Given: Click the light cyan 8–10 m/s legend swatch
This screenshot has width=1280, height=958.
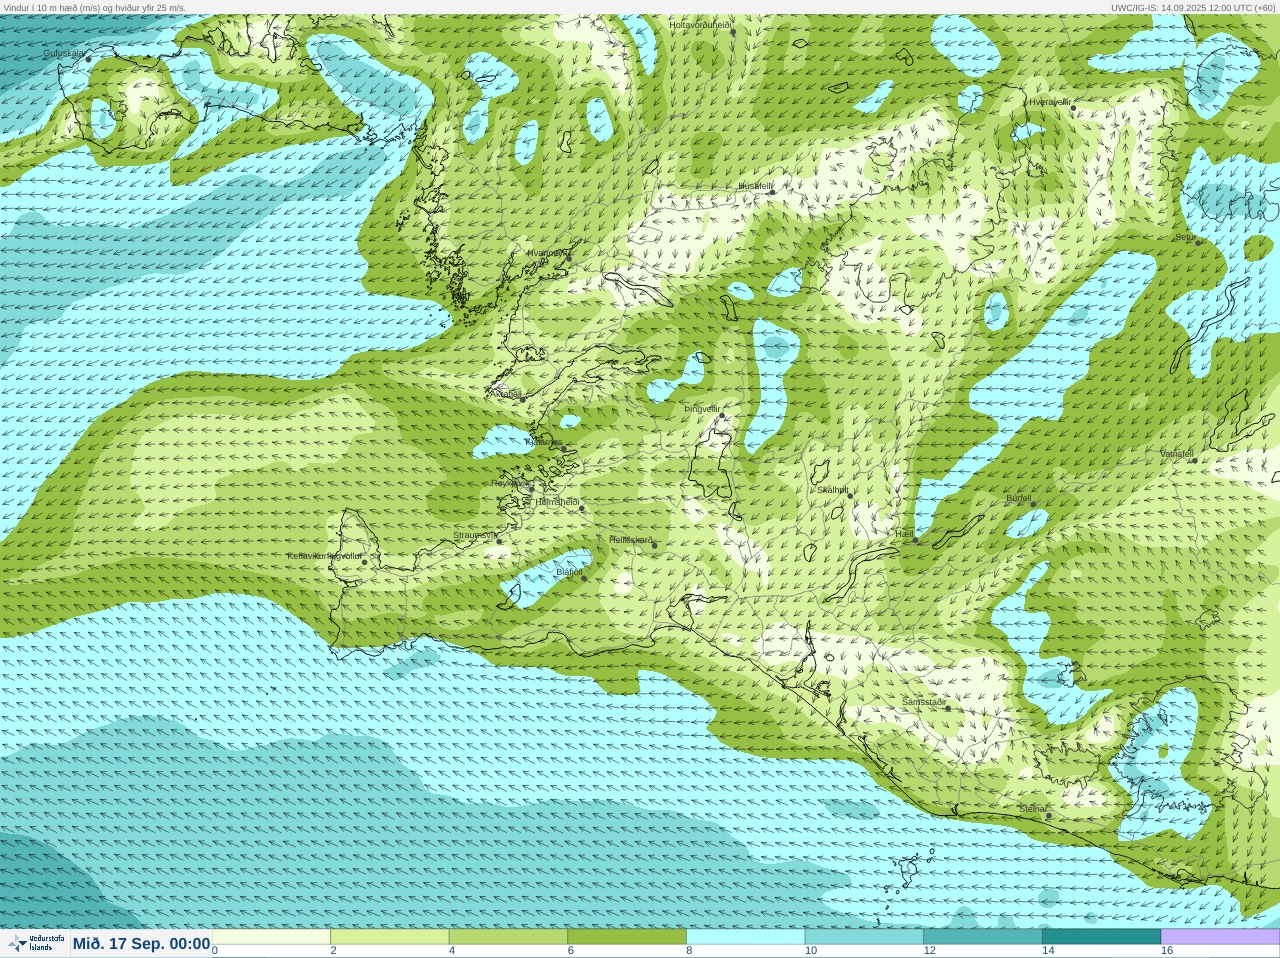Looking at the screenshot, I should point(745,937).
